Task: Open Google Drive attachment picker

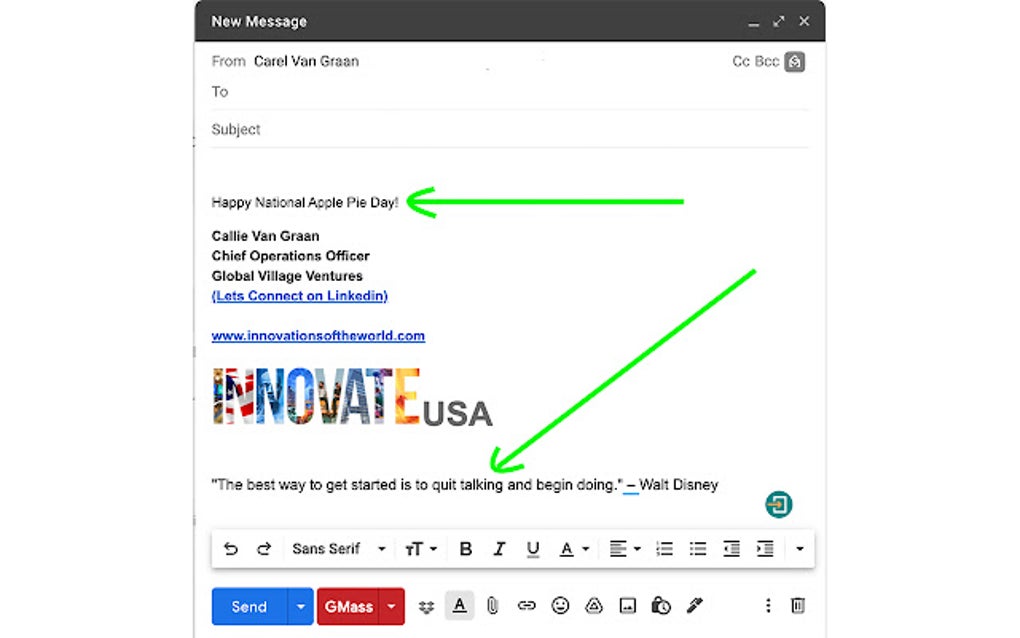Action: click(x=593, y=605)
